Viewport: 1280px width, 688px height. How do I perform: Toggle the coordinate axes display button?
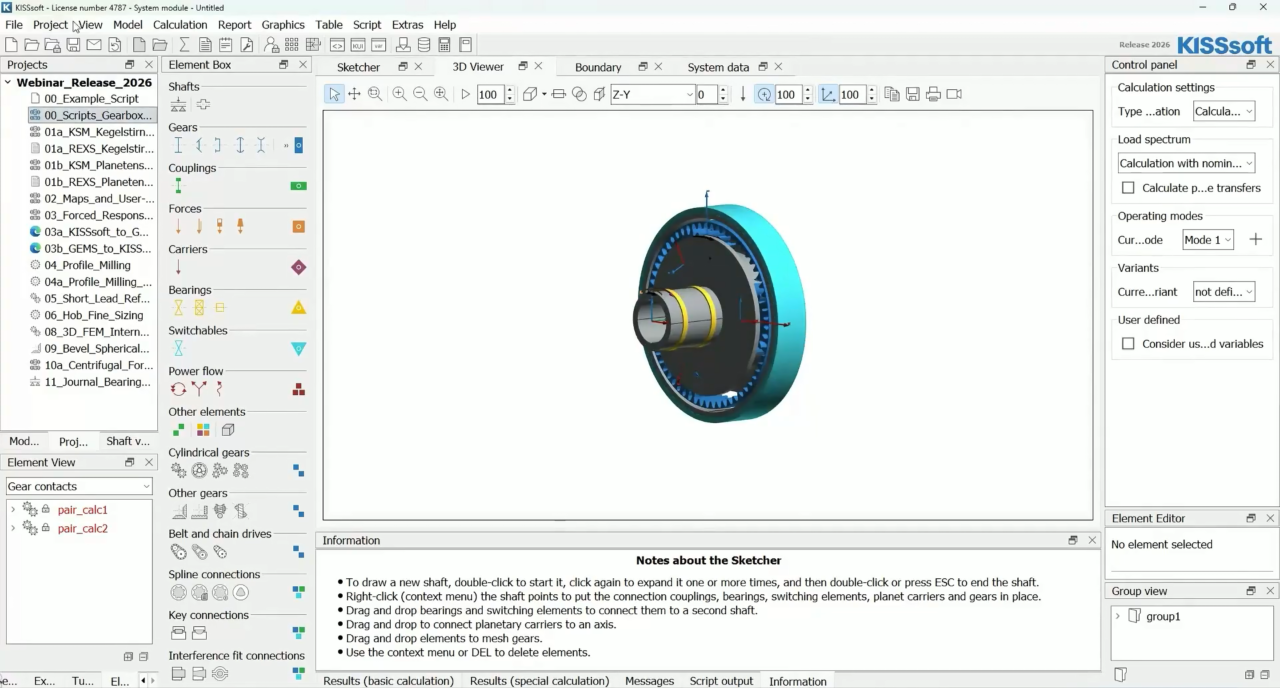pos(828,94)
